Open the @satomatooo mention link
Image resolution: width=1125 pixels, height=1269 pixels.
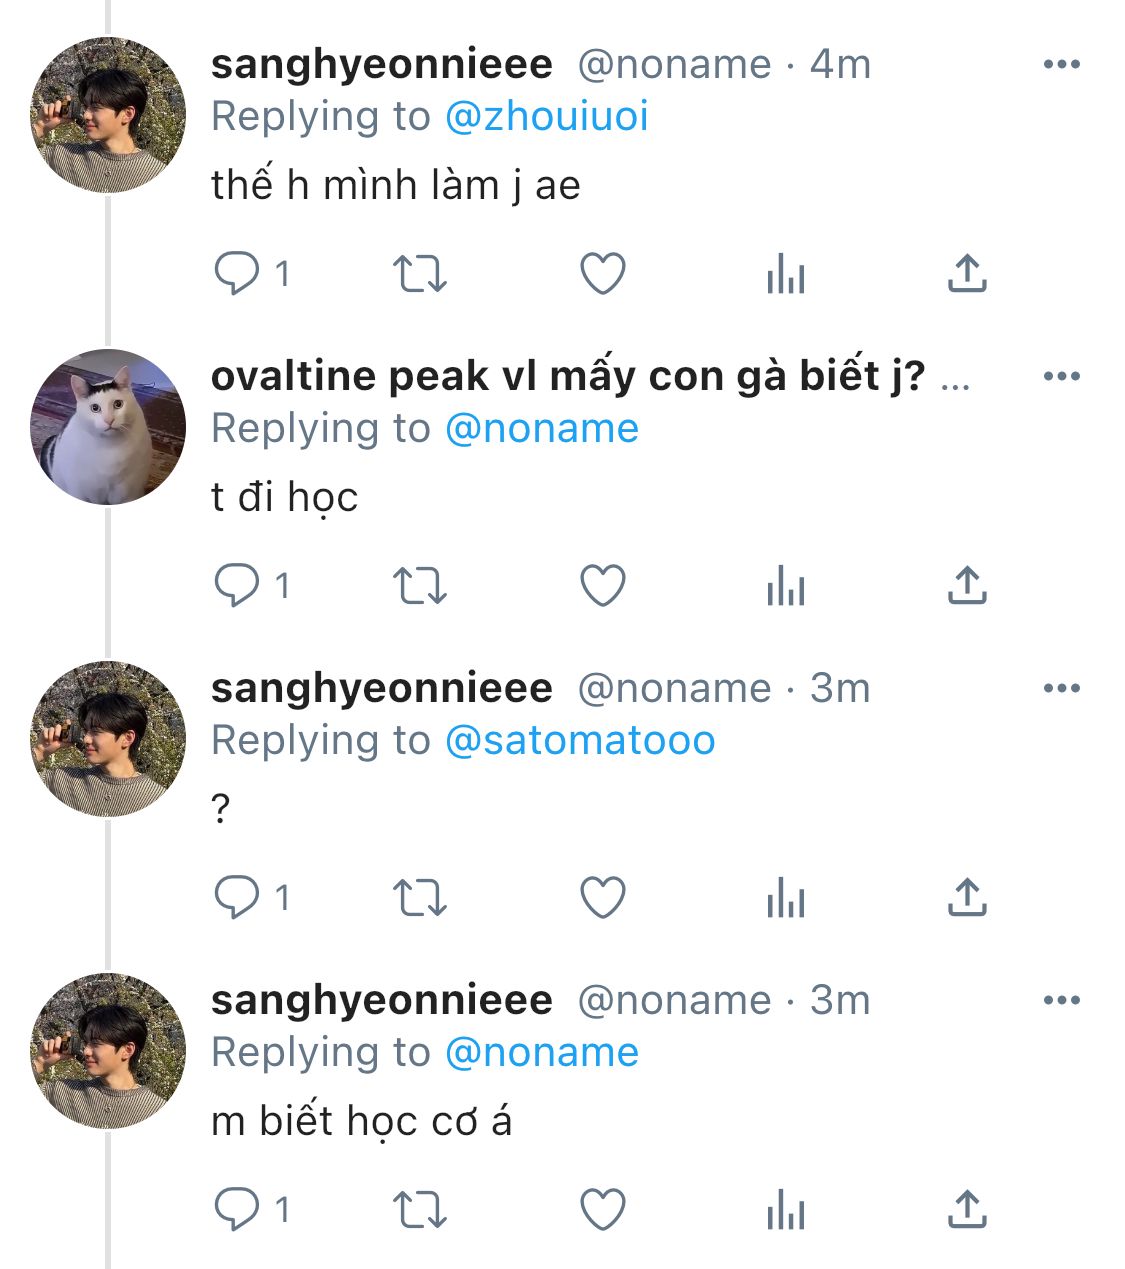[x=580, y=741]
